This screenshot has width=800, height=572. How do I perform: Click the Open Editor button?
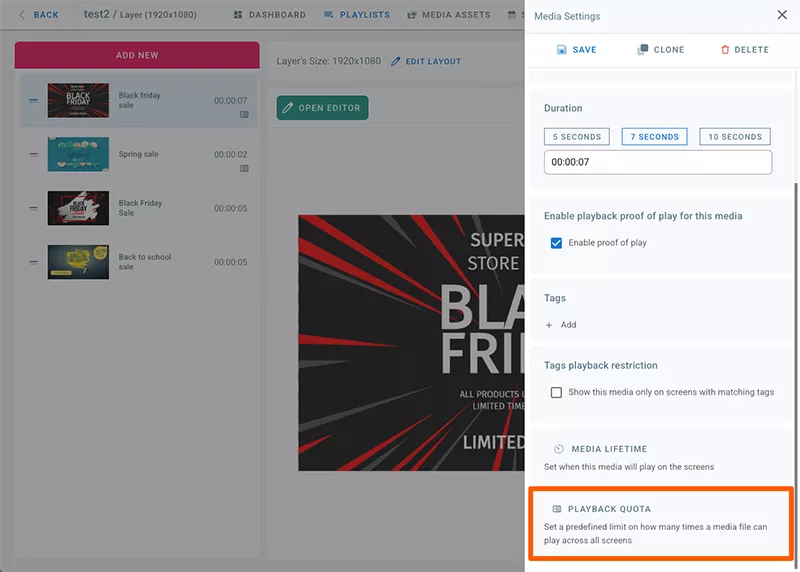coord(322,108)
